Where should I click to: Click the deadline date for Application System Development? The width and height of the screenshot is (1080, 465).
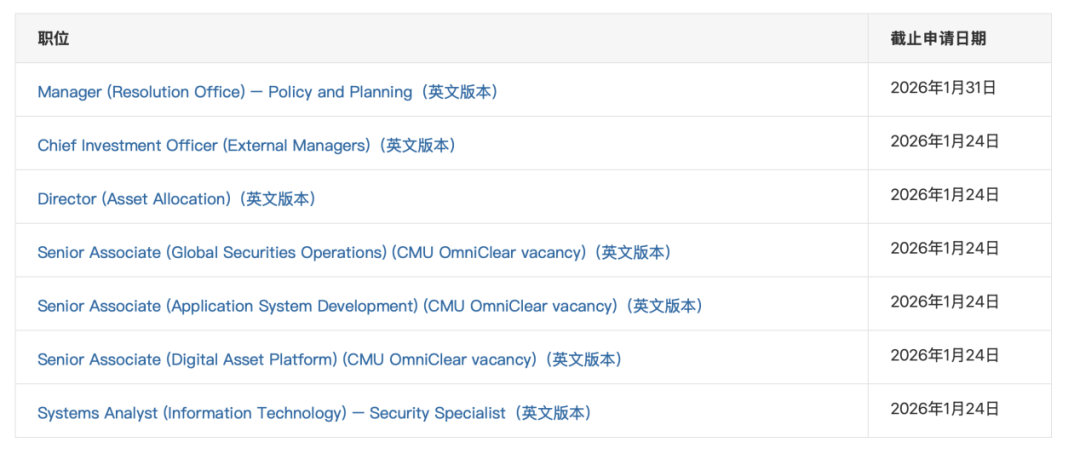pyautogui.click(x=944, y=301)
